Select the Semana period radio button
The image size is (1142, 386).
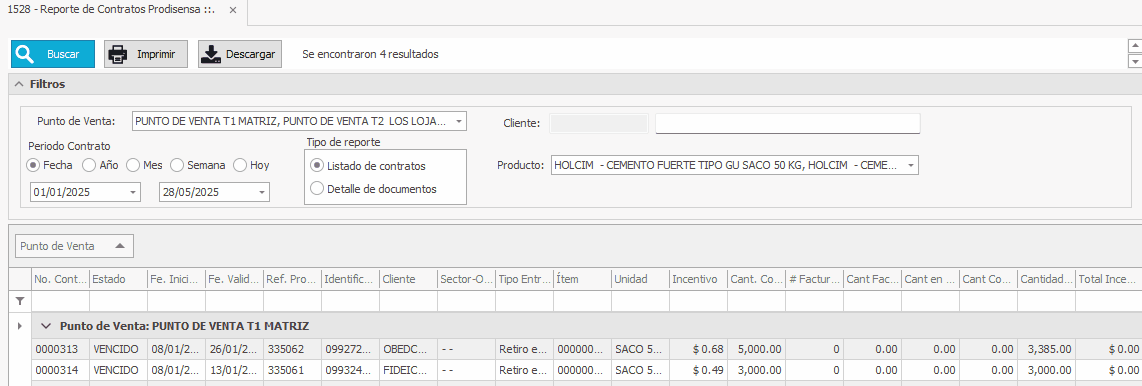[177, 165]
